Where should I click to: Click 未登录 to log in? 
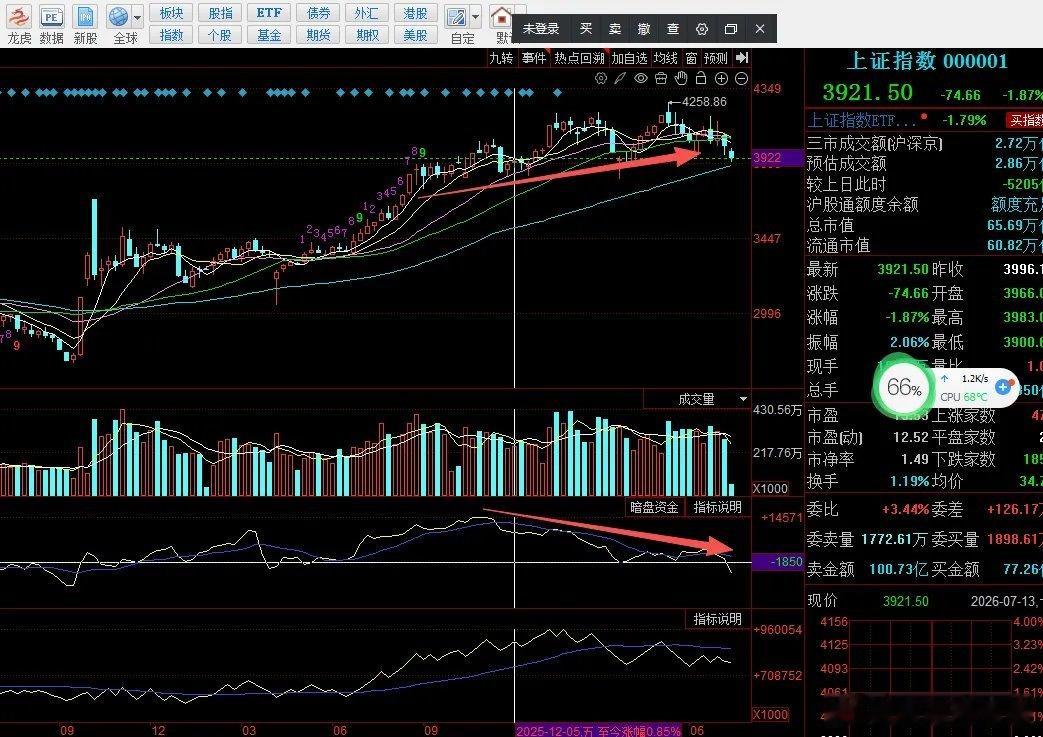pyautogui.click(x=541, y=29)
